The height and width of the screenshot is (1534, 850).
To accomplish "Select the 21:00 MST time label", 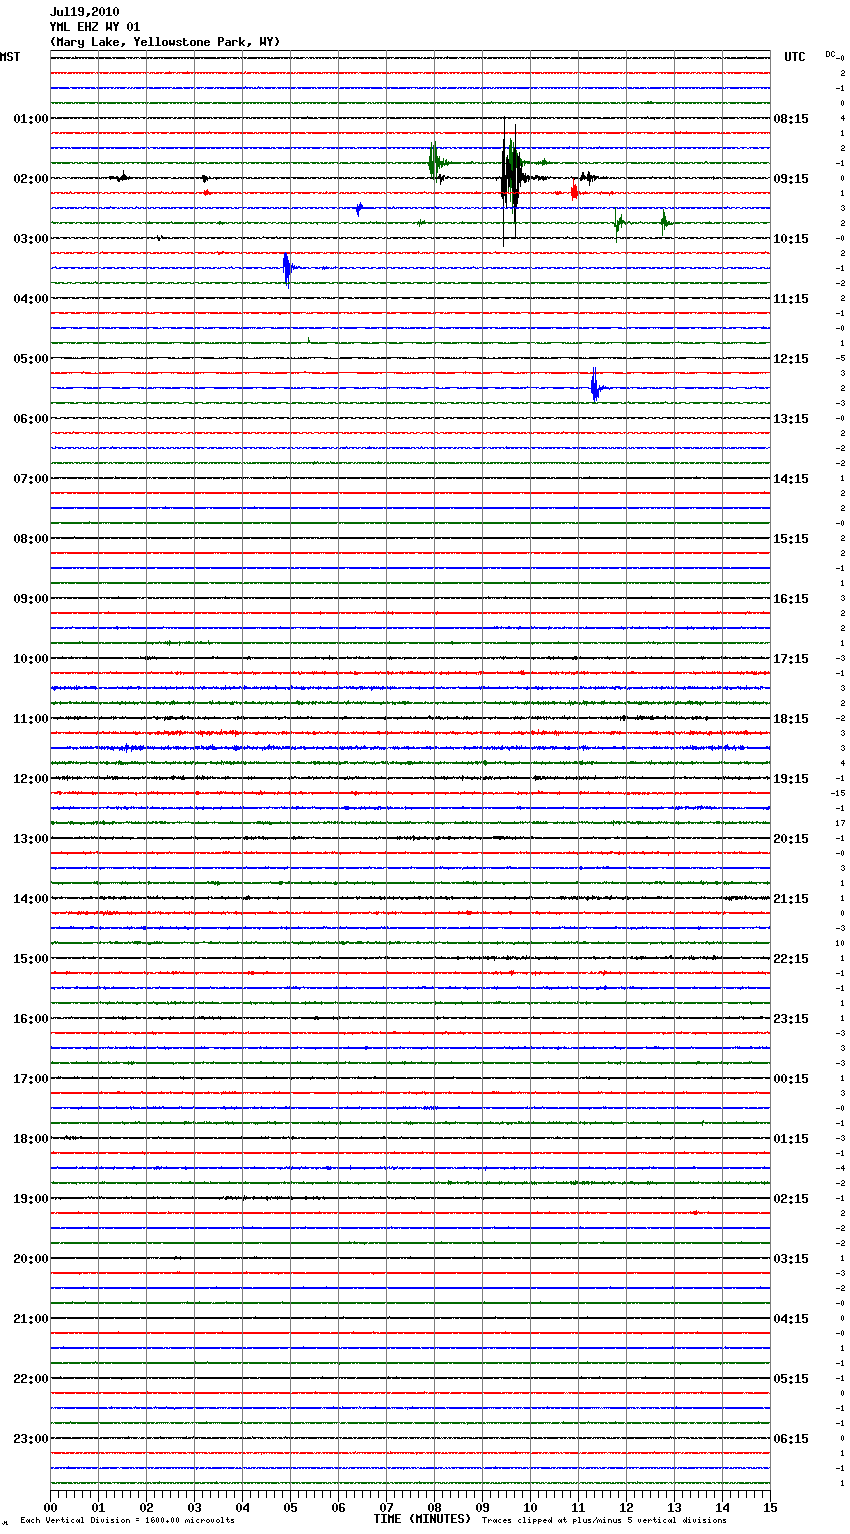I will pos(31,1318).
